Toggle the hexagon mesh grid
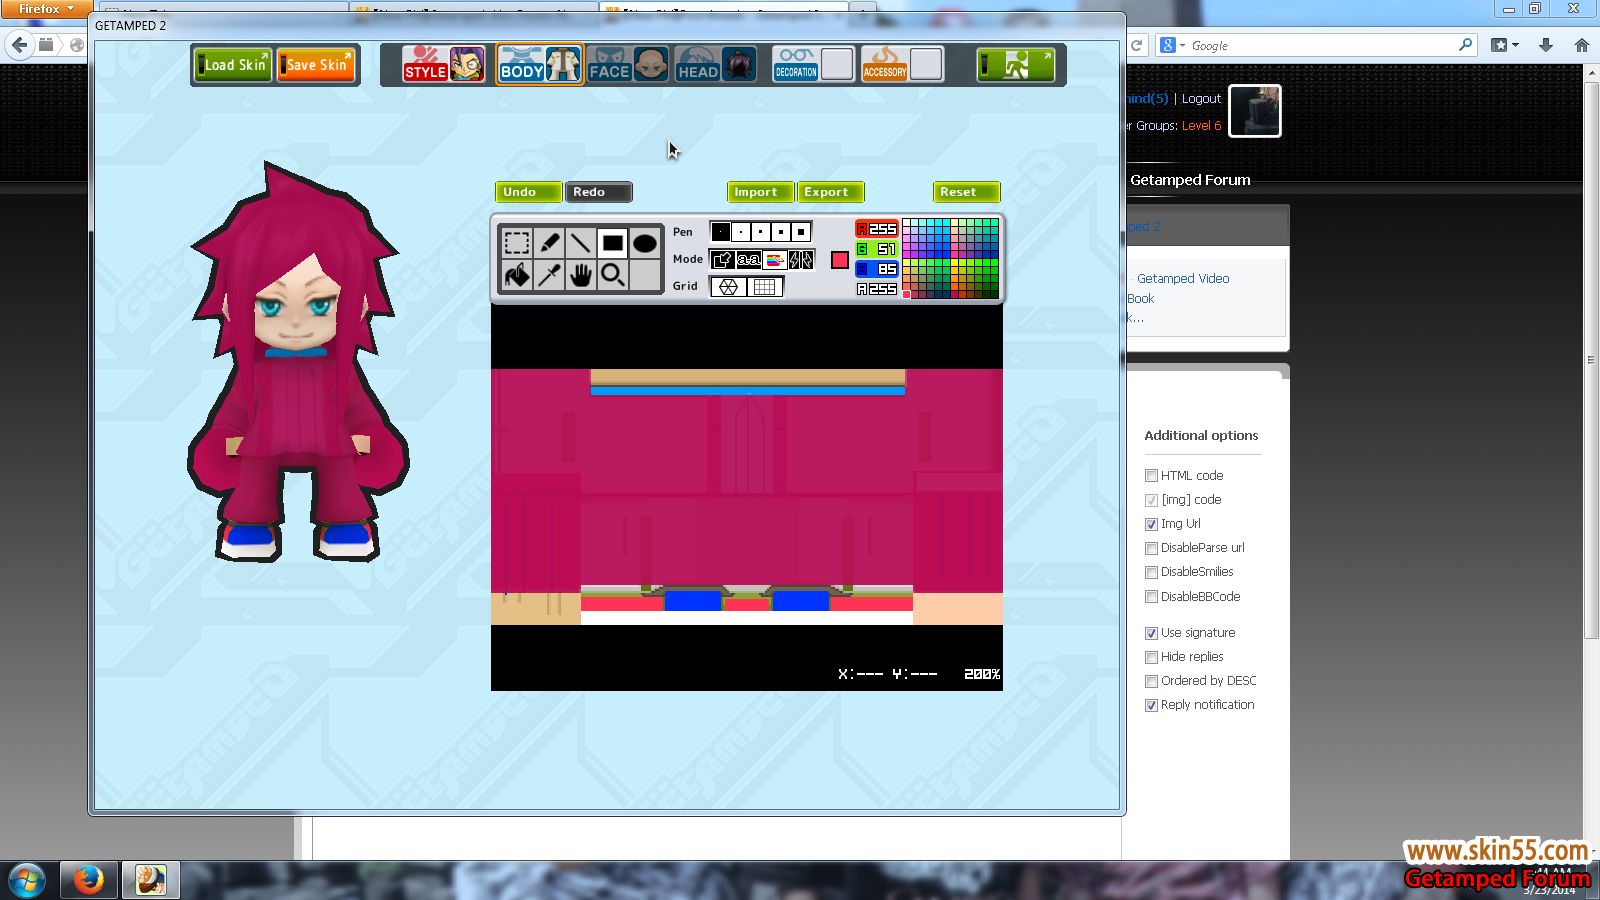 [x=728, y=287]
